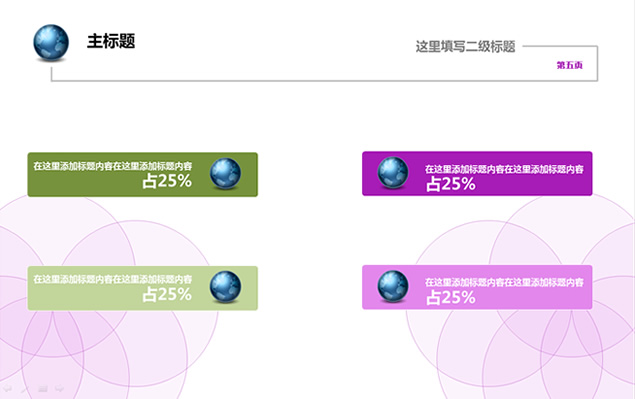Click the globe in the light green box
The image size is (635, 399).
(226, 287)
